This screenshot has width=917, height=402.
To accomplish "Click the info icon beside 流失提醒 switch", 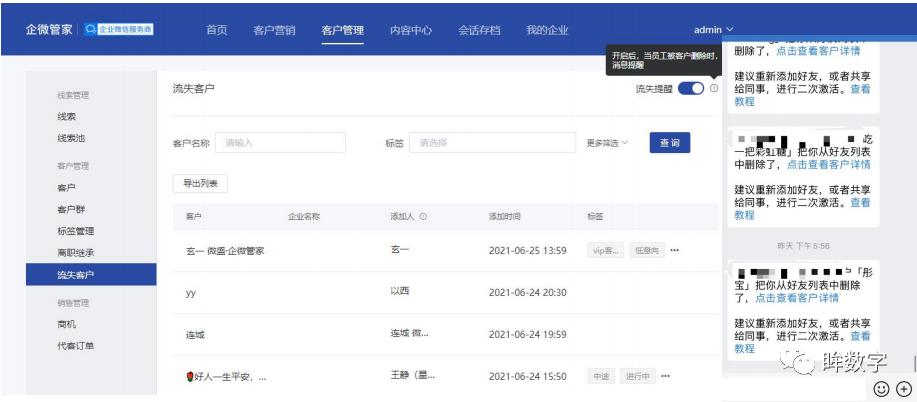I will (x=714, y=88).
